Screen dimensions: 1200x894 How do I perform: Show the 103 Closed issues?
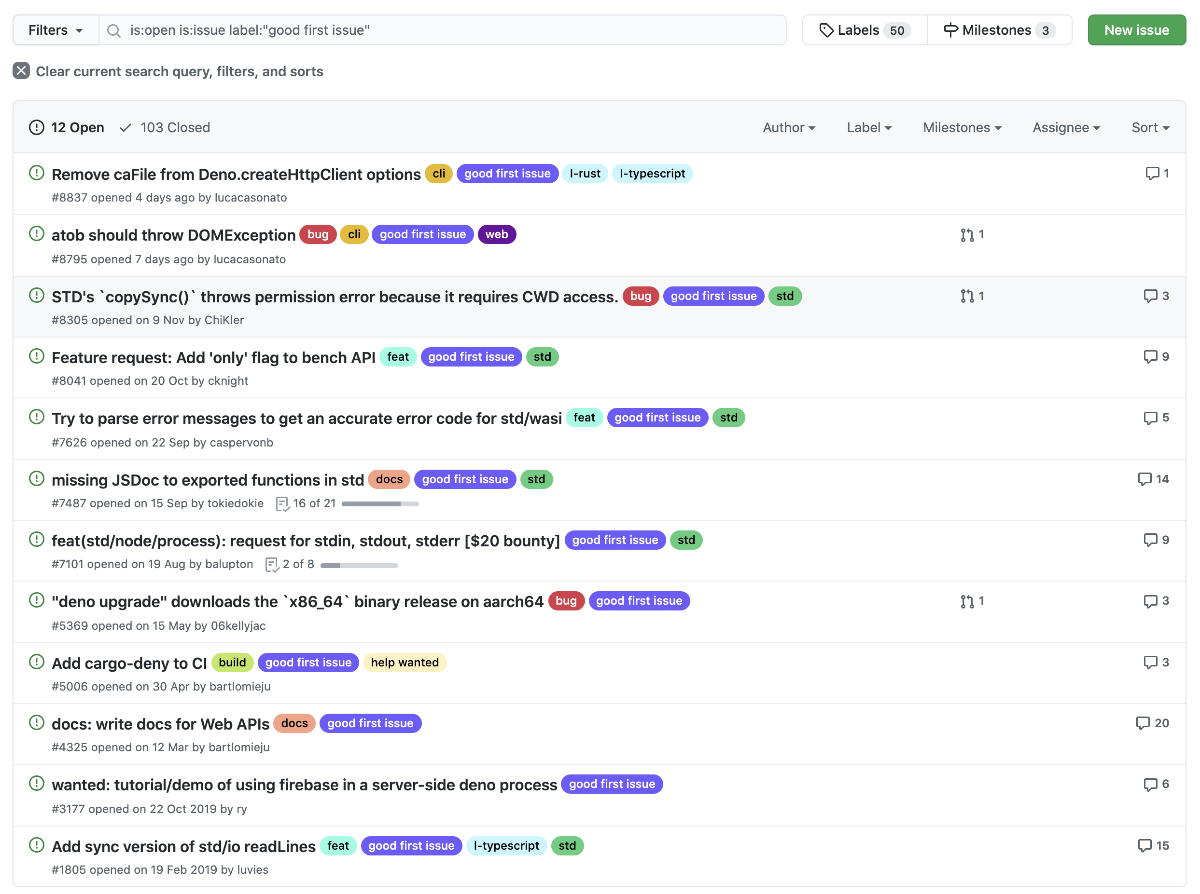(x=164, y=127)
